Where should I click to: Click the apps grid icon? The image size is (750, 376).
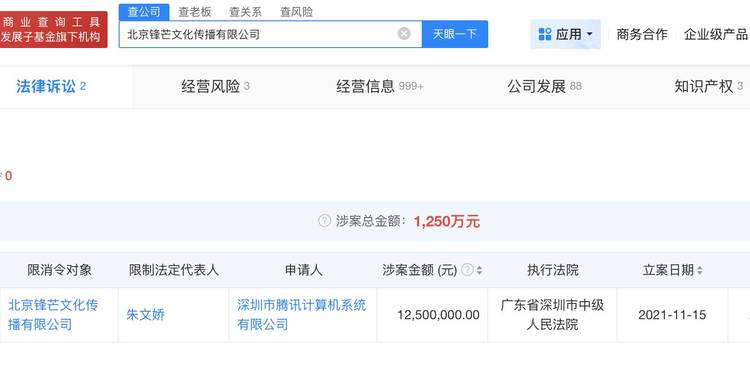545,34
